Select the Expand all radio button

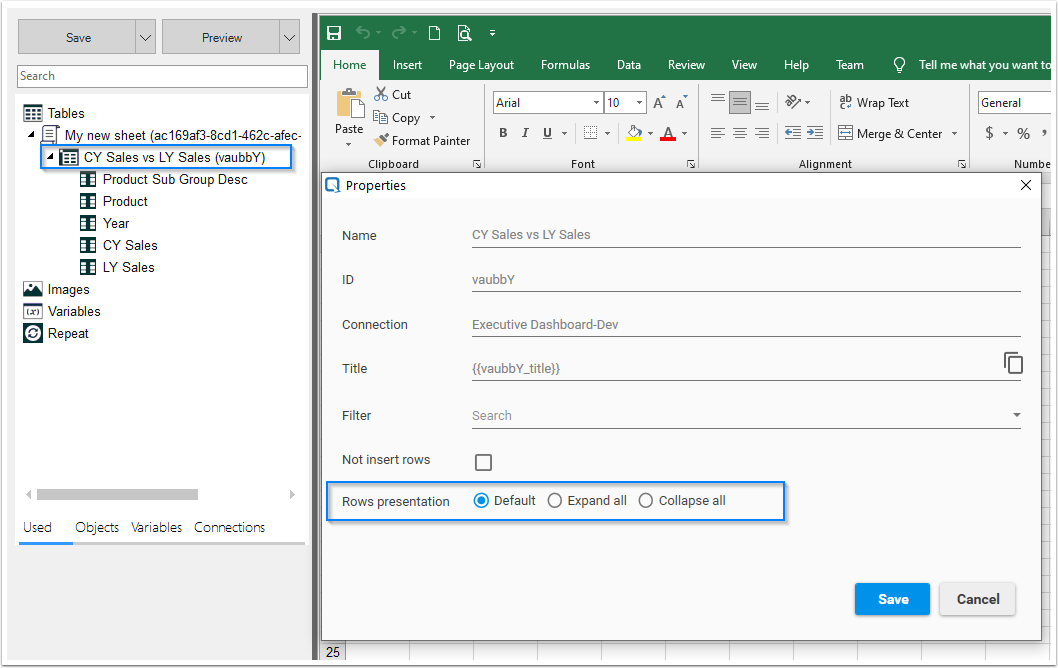(555, 500)
